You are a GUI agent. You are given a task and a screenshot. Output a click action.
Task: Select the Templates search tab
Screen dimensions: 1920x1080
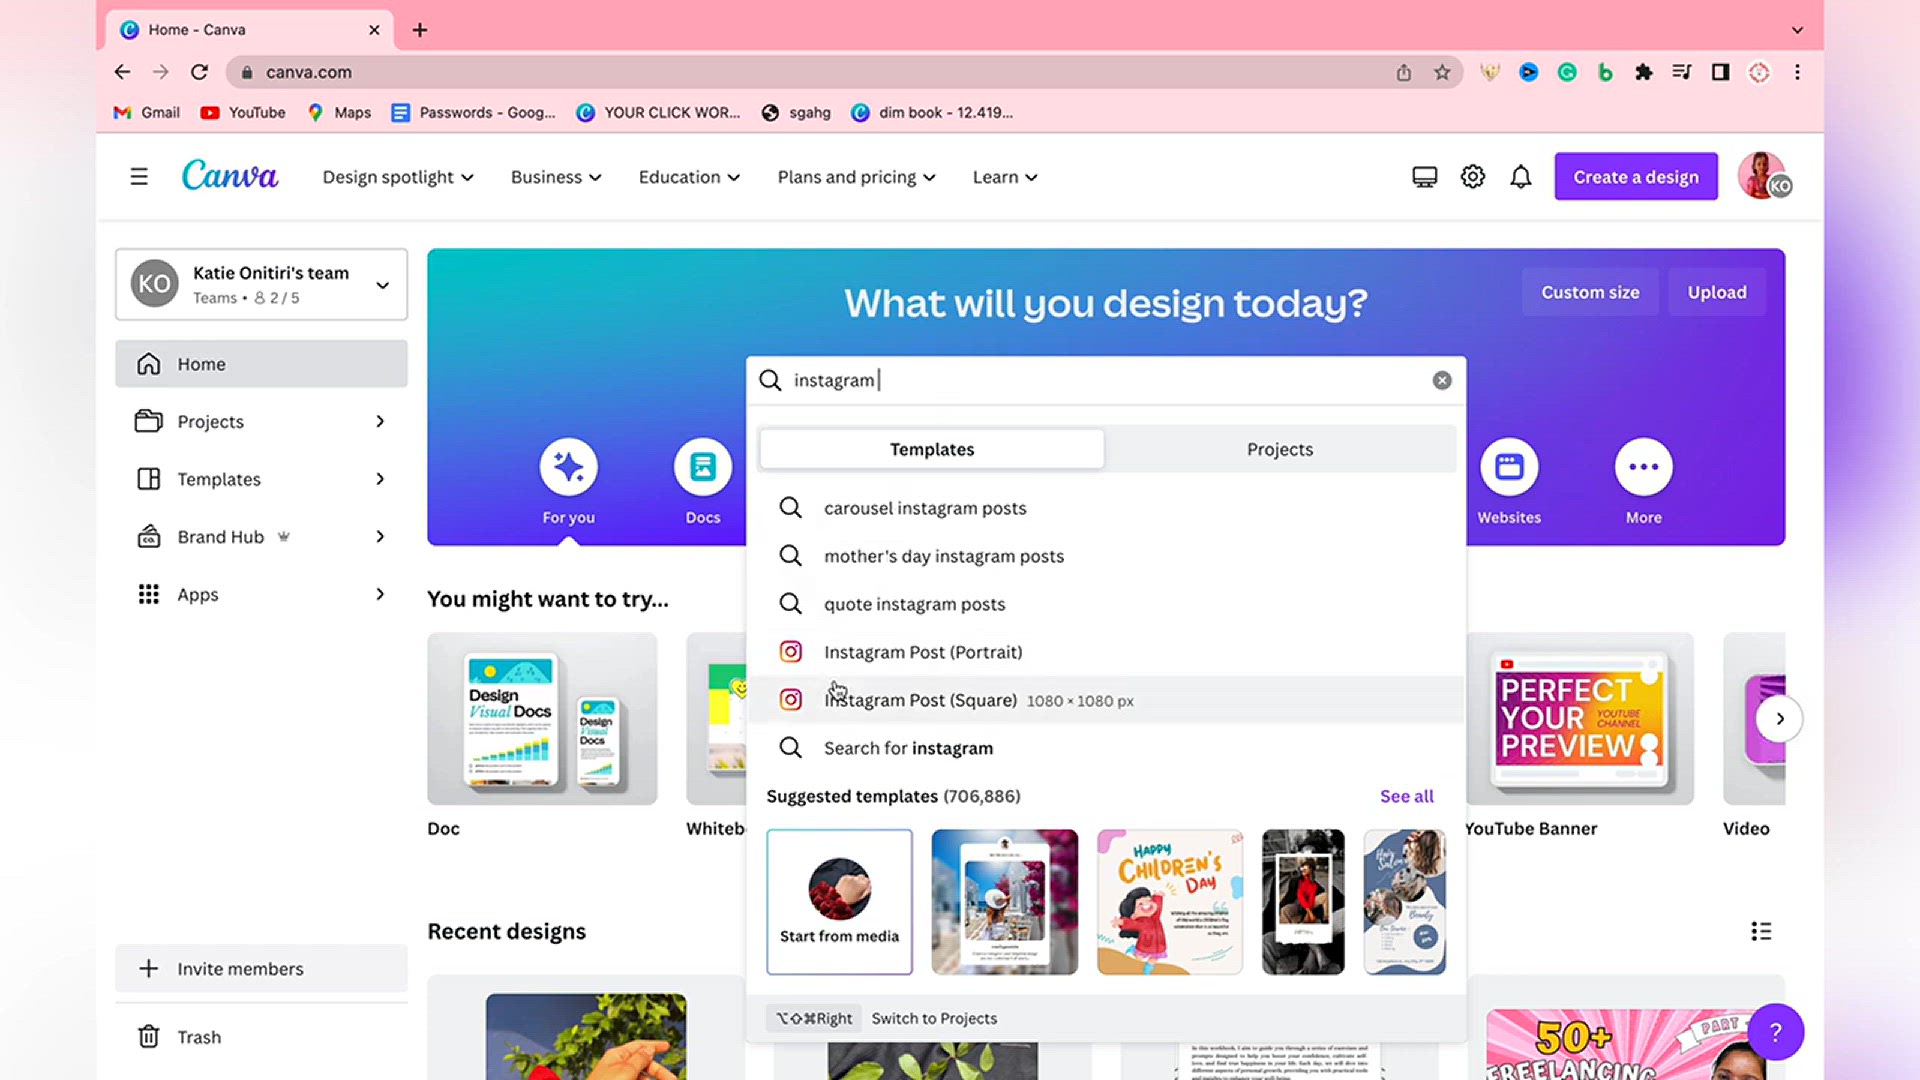pos(932,450)
